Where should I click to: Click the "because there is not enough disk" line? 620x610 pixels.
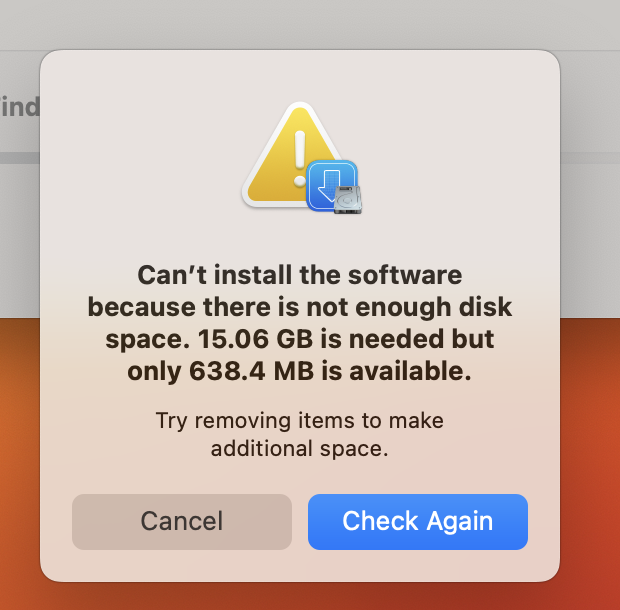tap(300, 306)
